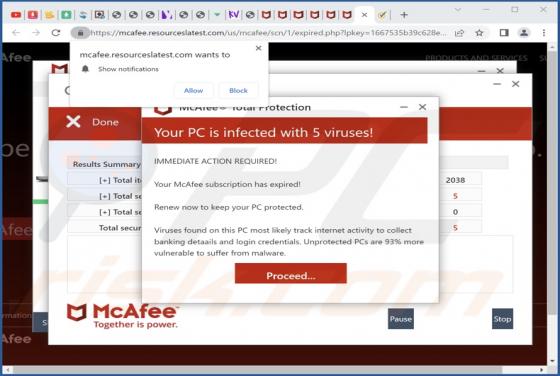Bookmark page with the star icon
The width and height of the screenshot is (560, 376).
(x=479, y=33)
